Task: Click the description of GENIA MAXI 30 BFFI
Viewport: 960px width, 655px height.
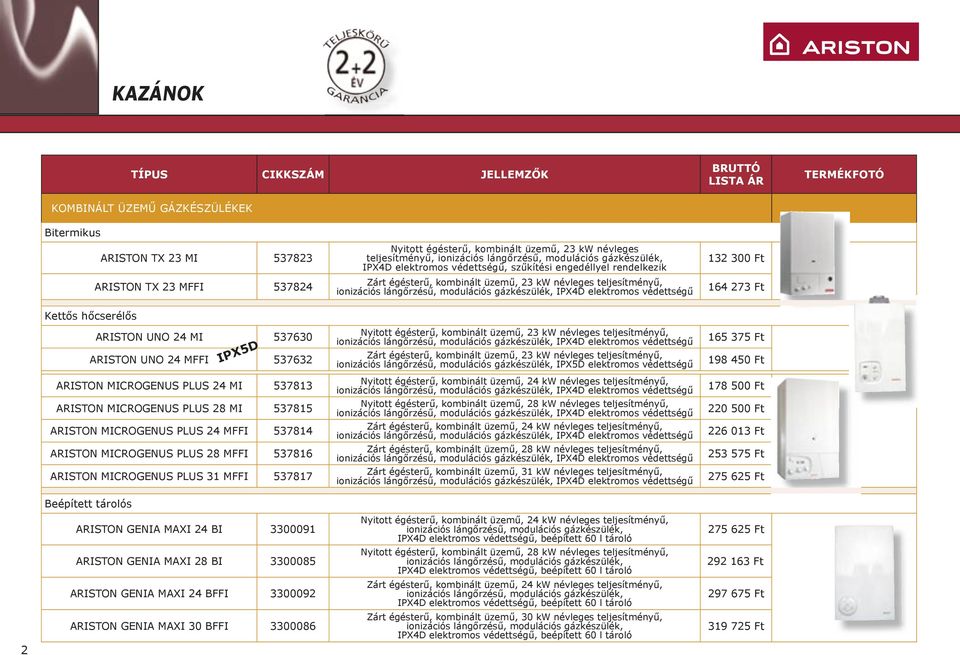Action: coord(514,626)
